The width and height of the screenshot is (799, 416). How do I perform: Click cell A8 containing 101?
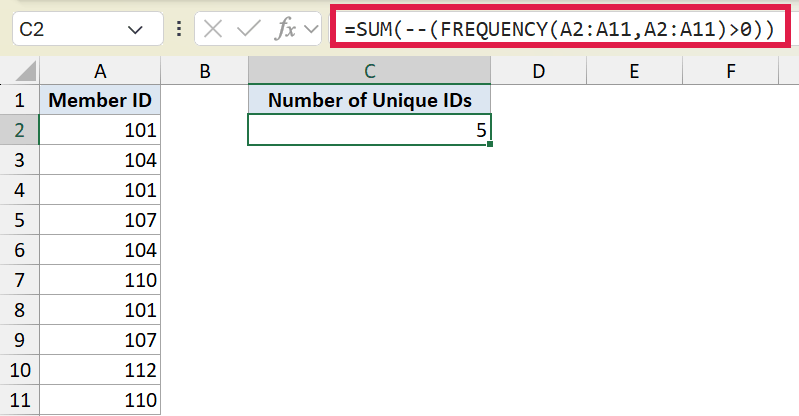[100, 310]
